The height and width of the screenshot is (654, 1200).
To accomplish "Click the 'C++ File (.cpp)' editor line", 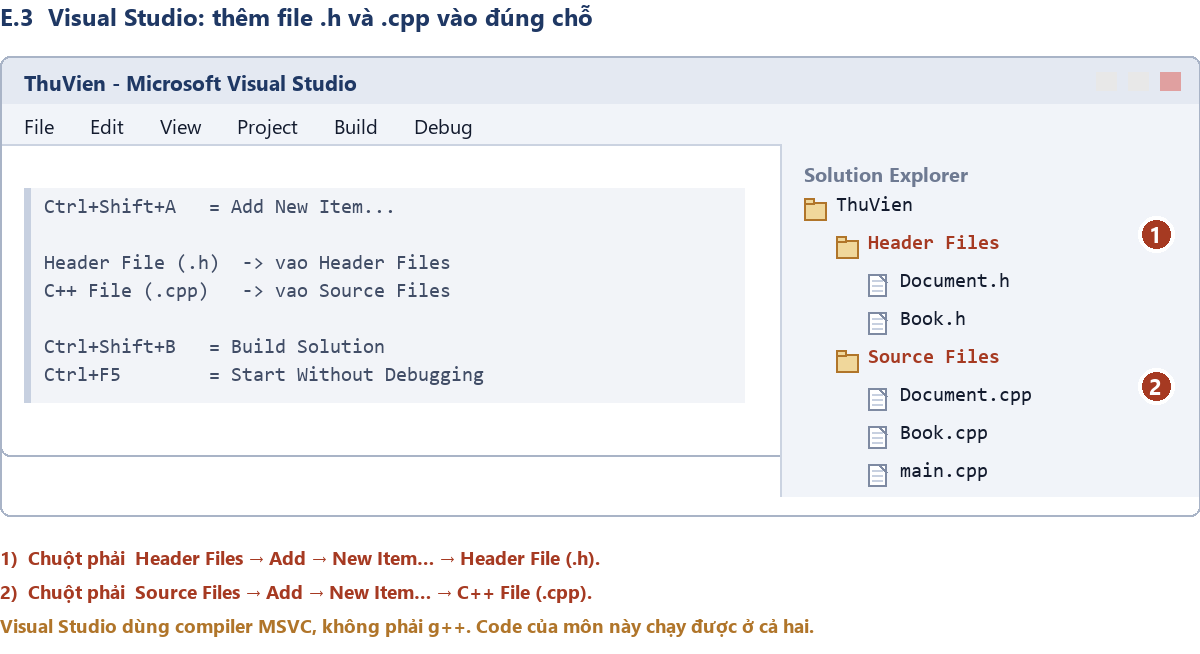I will point(247,291).
